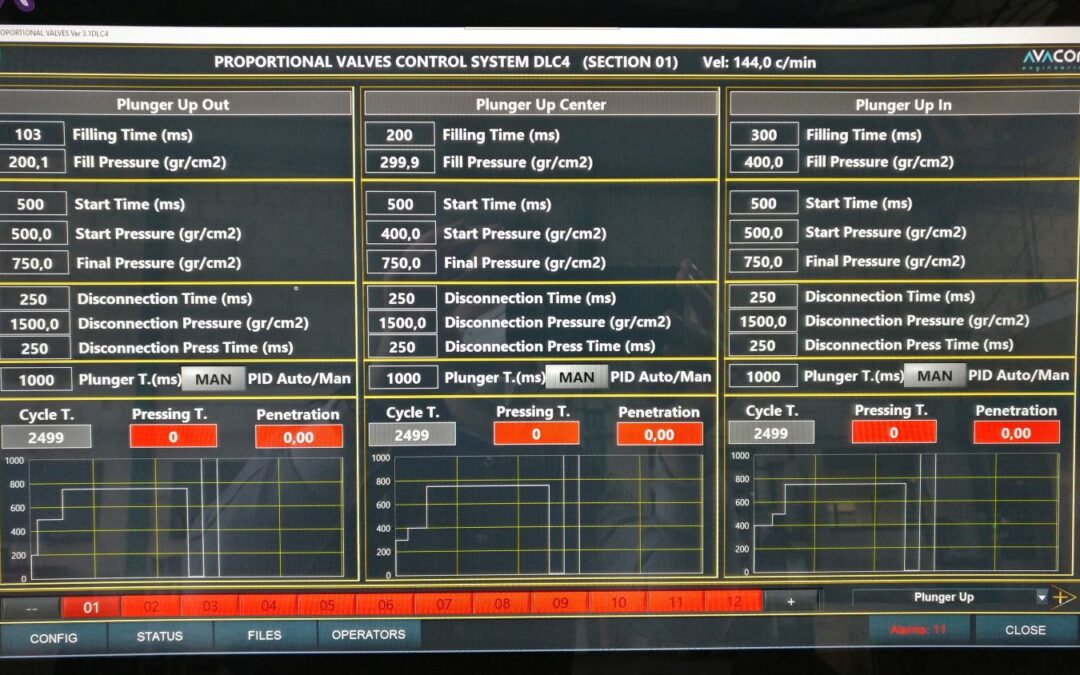Toggle MAN mode for Plunger Up Out
1080x675 pixels.
coord(213,379)
